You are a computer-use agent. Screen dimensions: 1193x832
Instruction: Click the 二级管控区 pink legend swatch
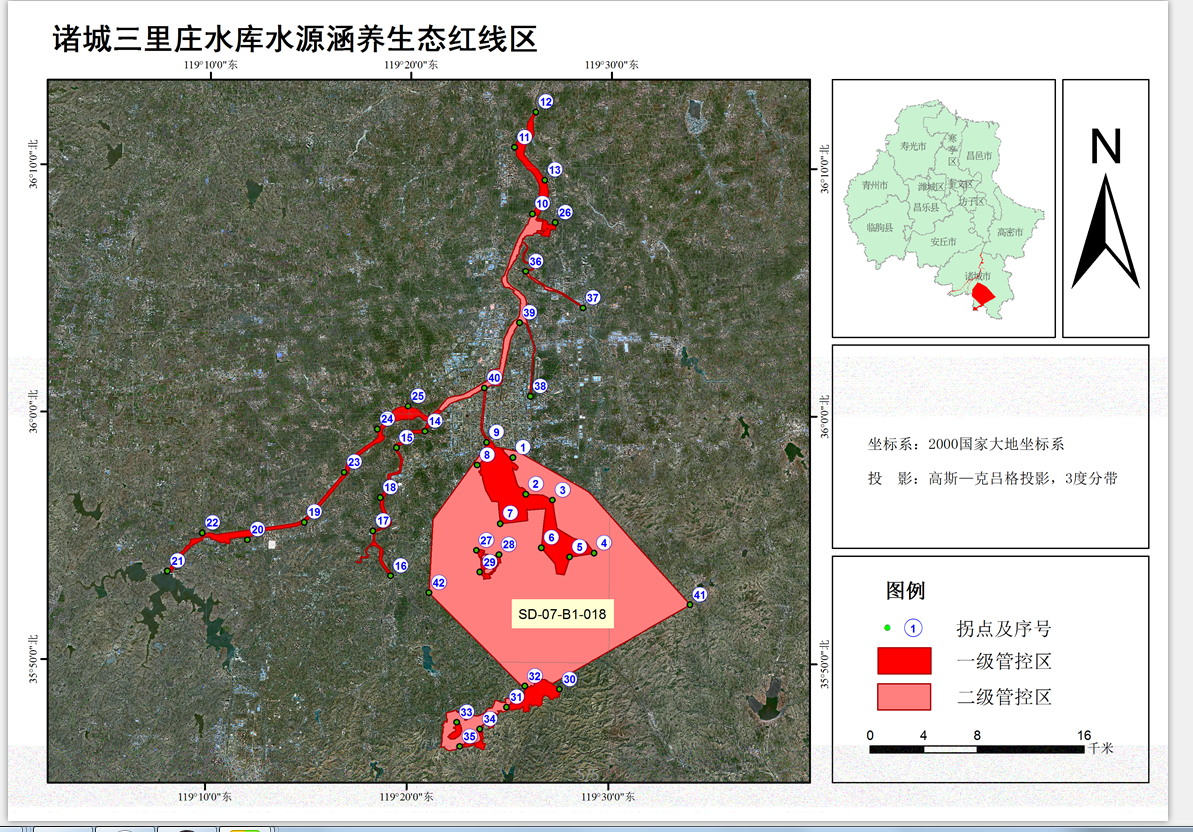coord(903,697)
